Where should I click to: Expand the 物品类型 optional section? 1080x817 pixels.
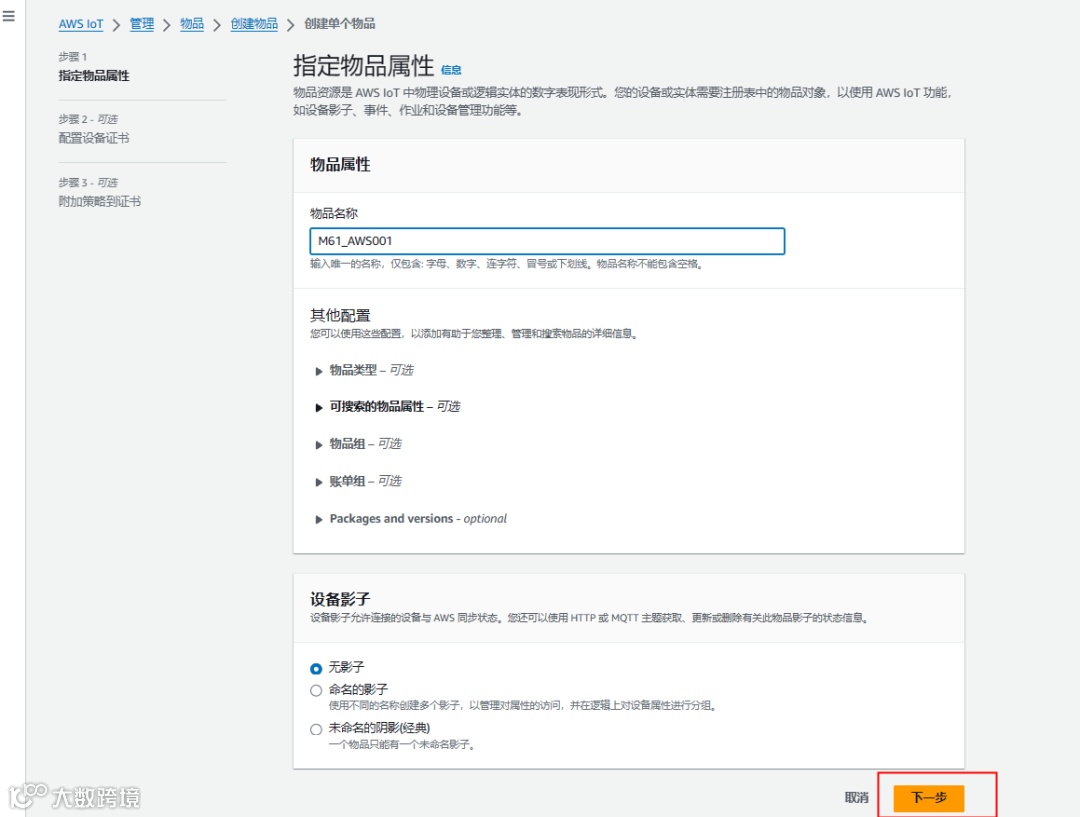click(x=364, y=371)
